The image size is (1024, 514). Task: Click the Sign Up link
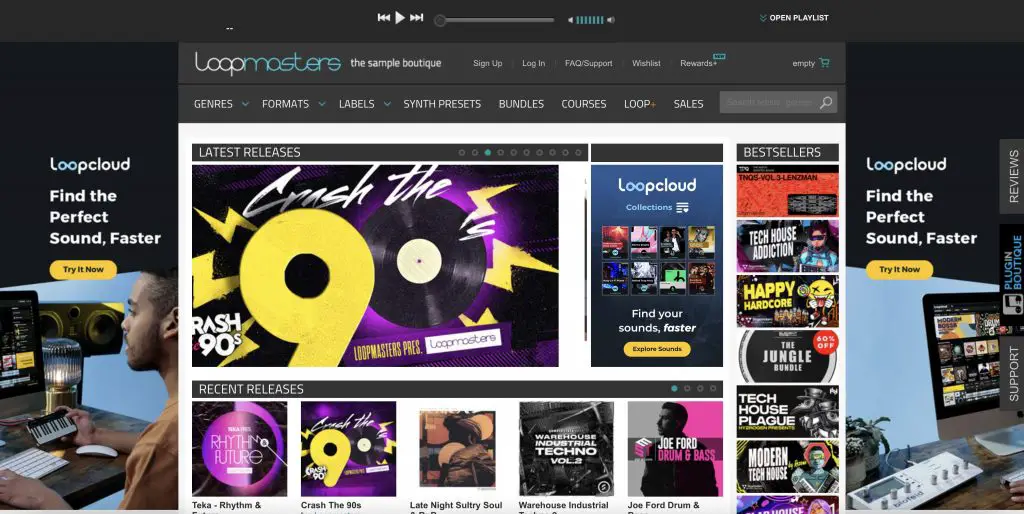click(x=487, y=63)
